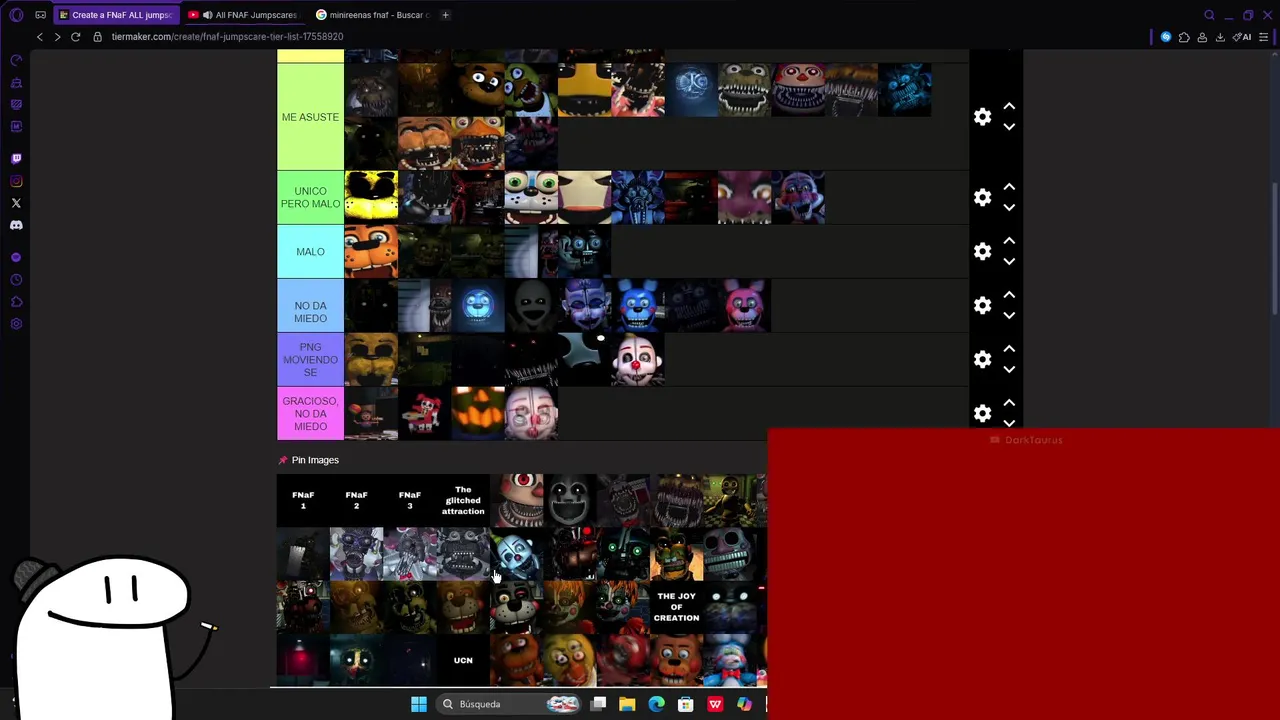Move GRACIOSO tier up with arrow
Screen dimensions: 1280x720
pyautogui.click(x=1009, y=403)
